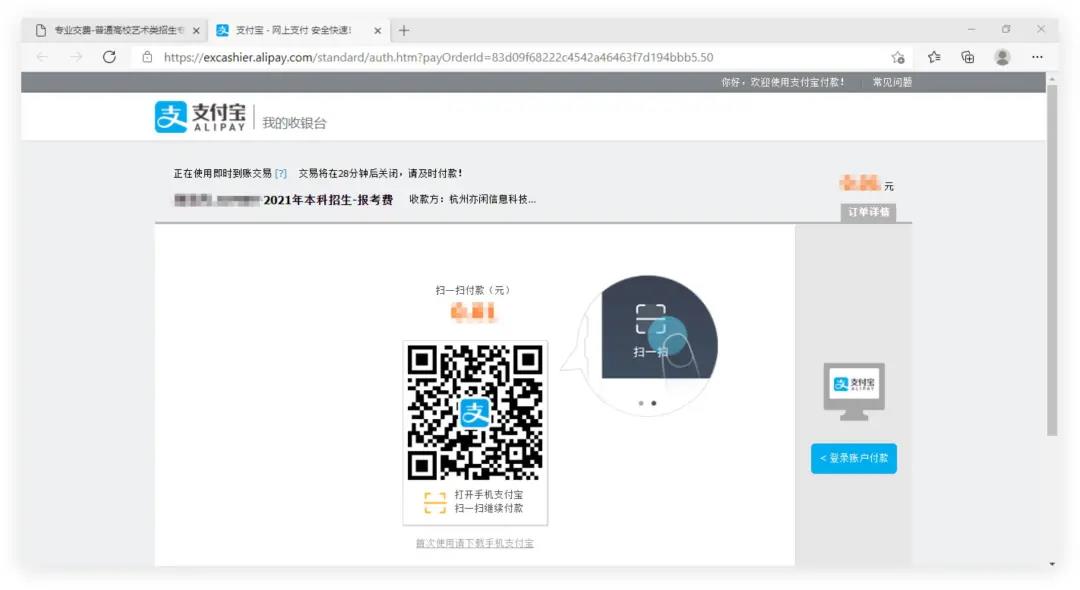1080x590 pixels.
Task: Click the 登录账户付款 button
Action: (x=853, y=459)
